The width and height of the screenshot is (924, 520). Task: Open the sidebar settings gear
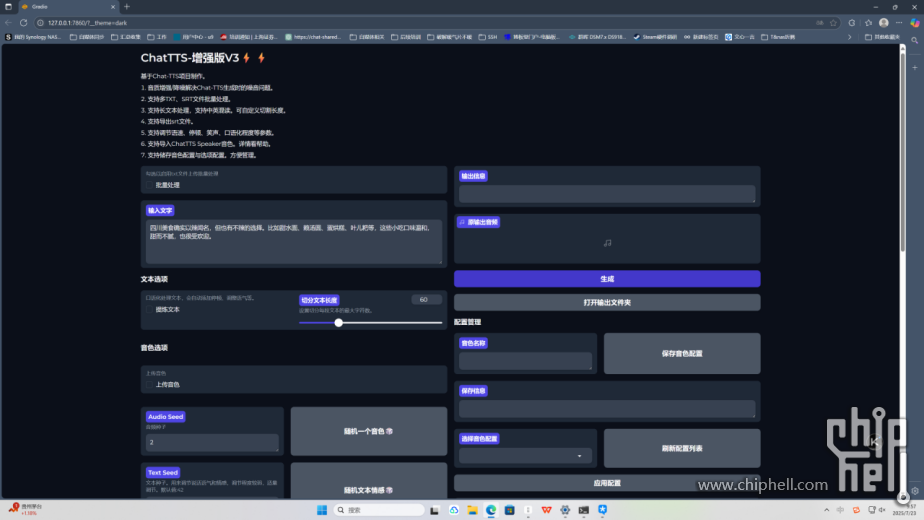[x=915, y=491]
